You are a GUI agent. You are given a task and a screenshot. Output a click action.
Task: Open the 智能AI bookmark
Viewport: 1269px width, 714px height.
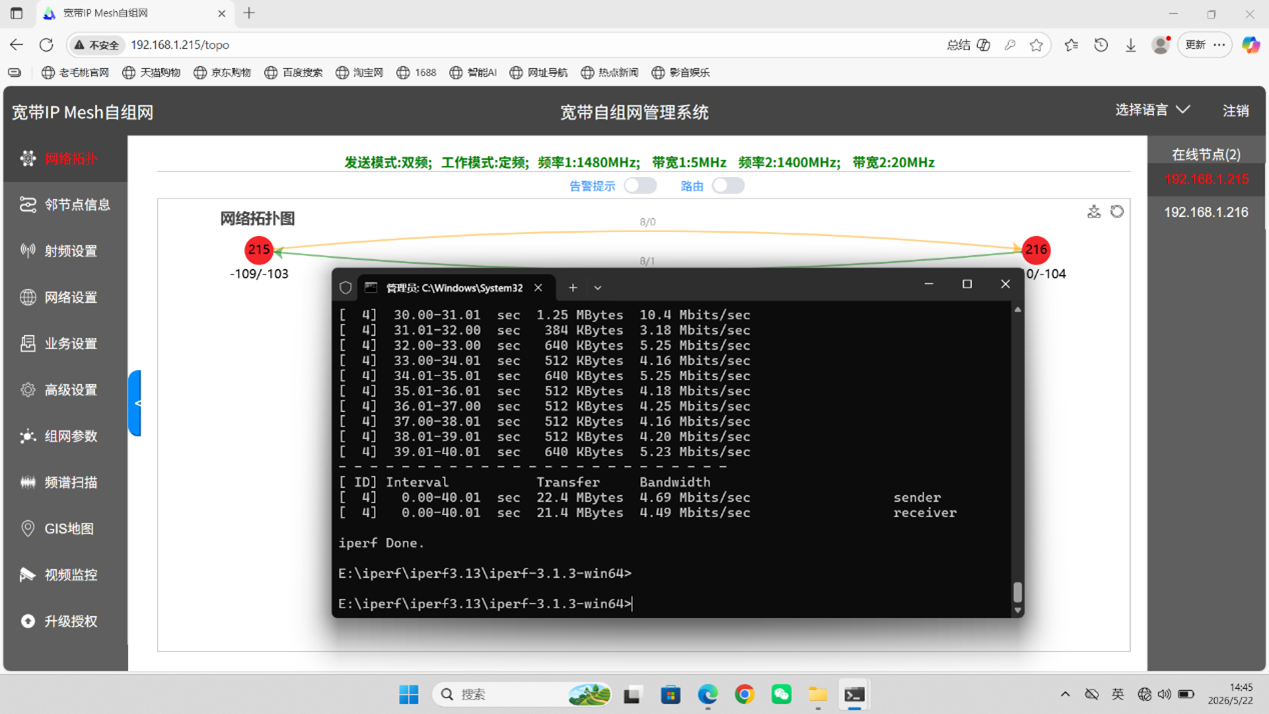[x=473, y=72]
